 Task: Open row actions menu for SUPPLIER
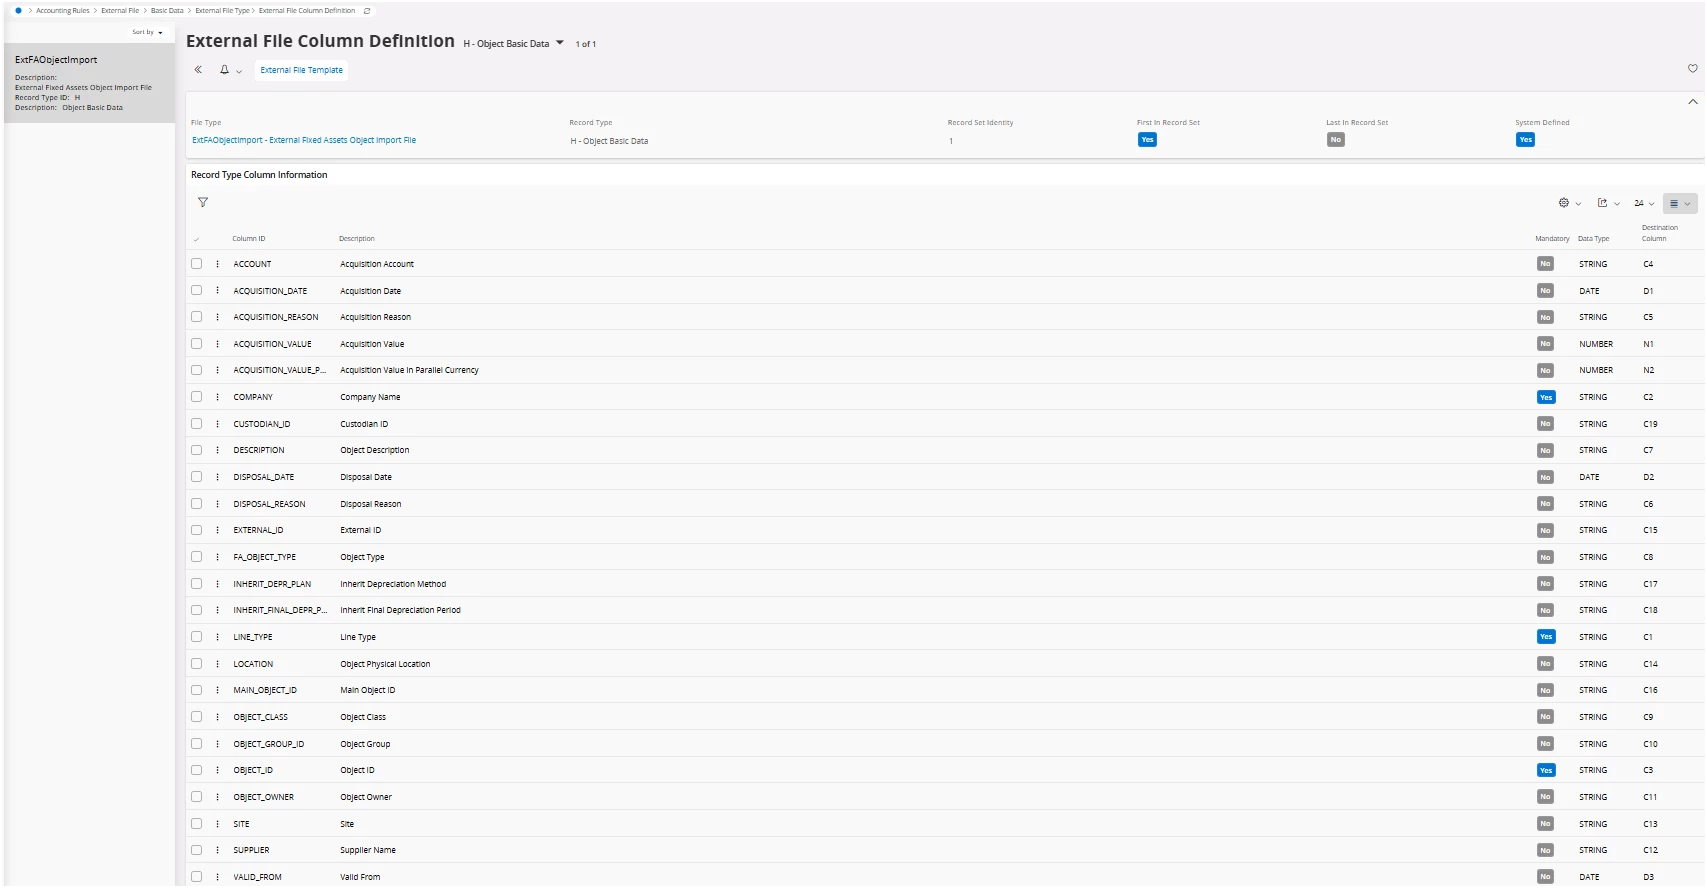pos(217,850)
